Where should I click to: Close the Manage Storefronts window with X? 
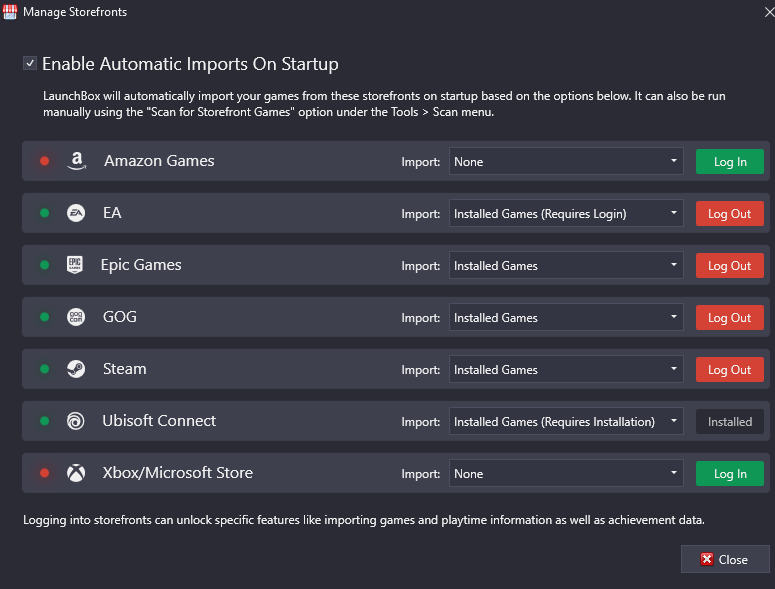769,12
